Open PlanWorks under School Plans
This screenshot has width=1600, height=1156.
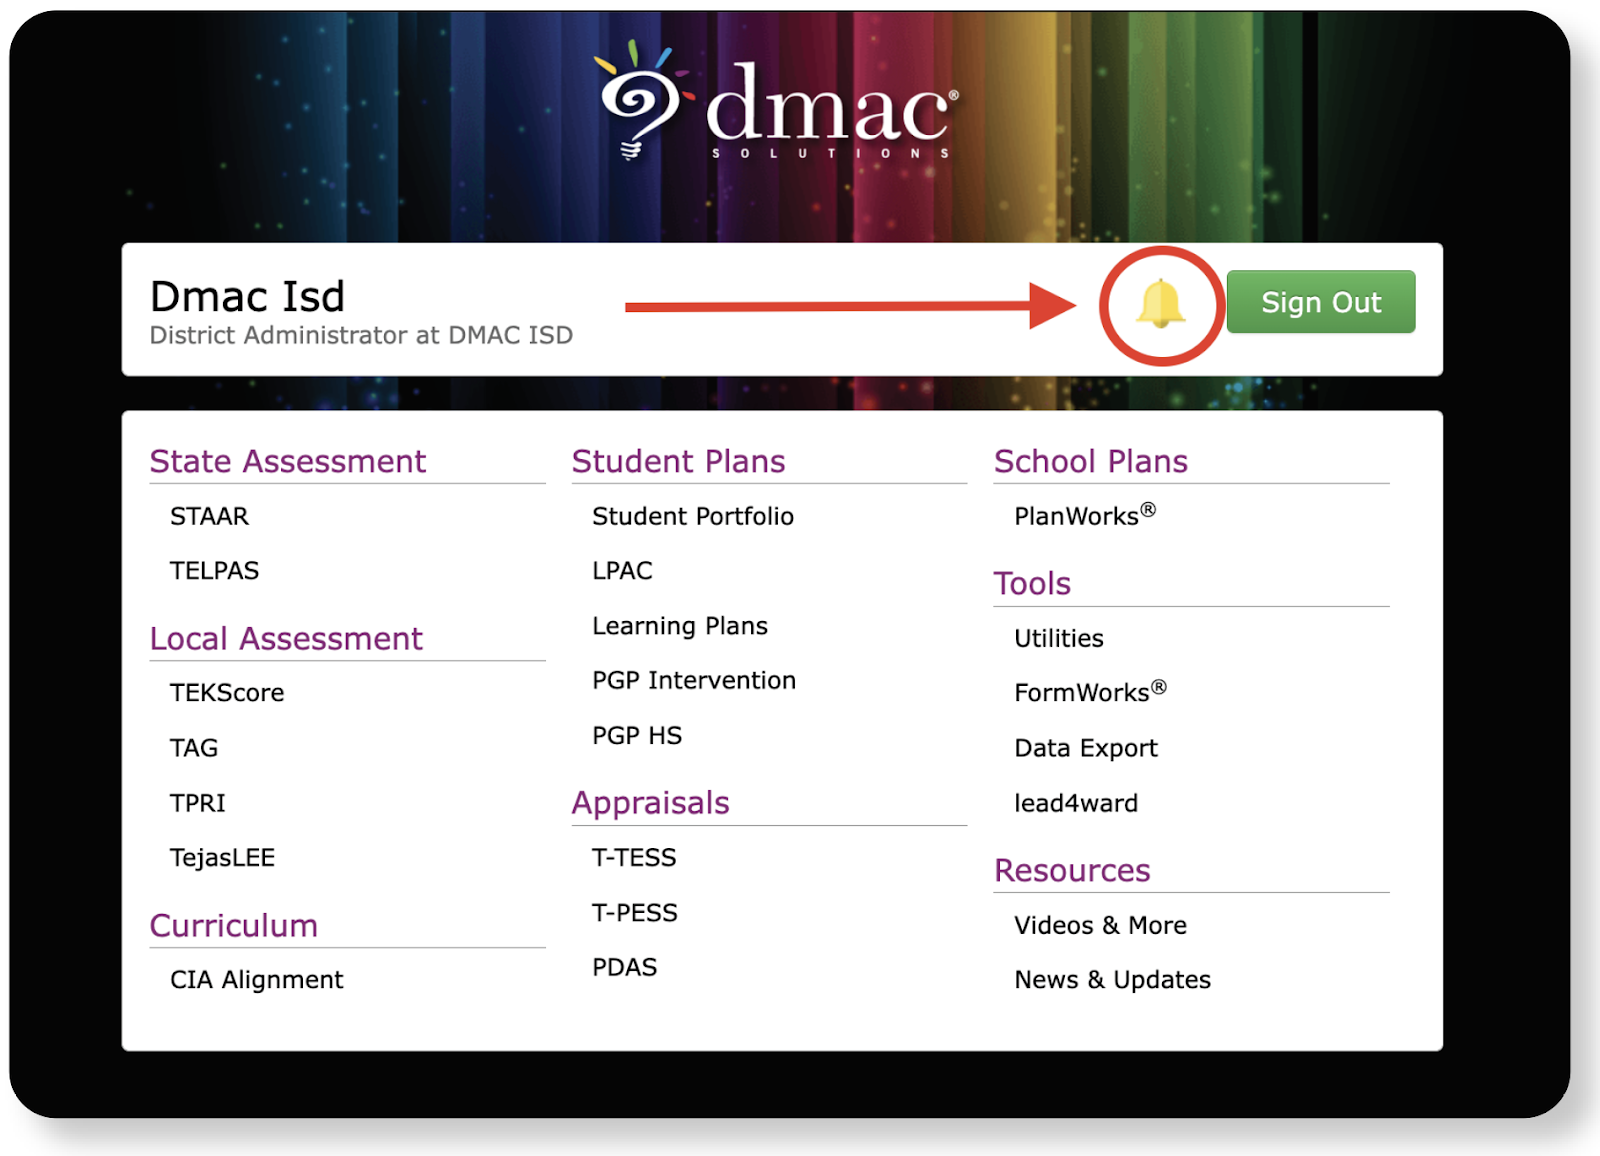point(1085,515)
